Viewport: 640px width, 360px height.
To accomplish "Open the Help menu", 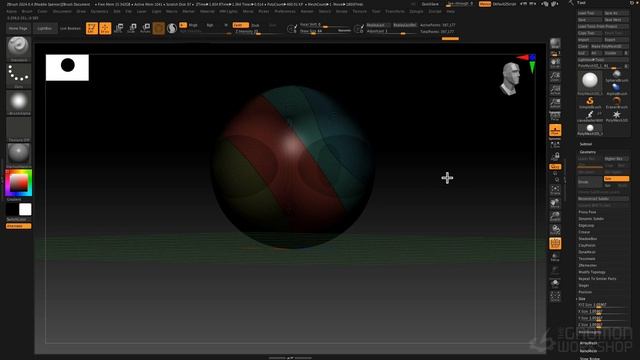I will [x=450, y=11].
